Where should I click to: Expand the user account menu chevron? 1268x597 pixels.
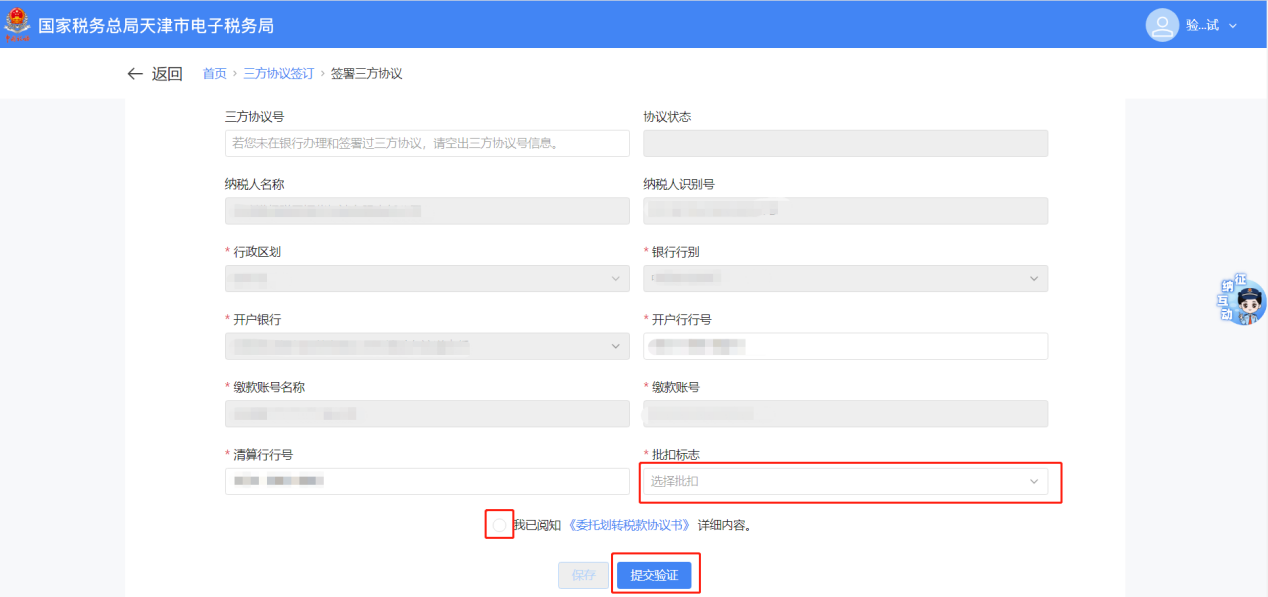1233,26
